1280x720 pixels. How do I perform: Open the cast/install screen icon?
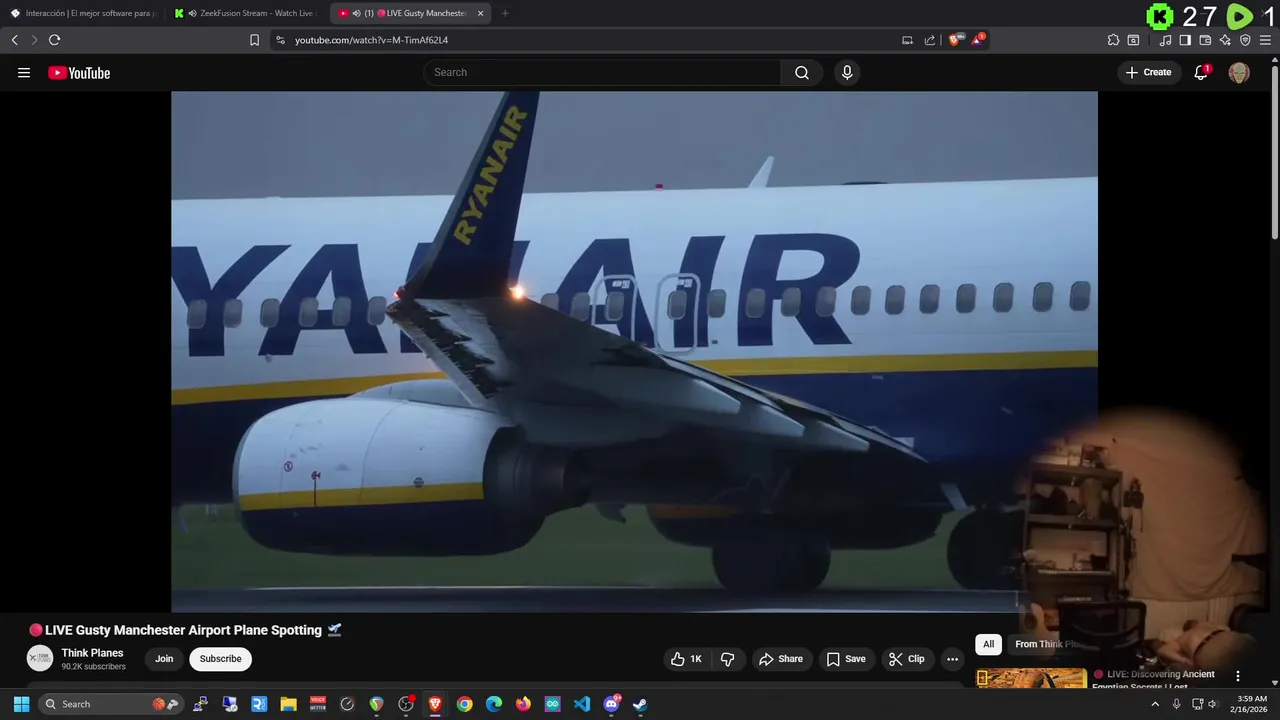[907, 40]
